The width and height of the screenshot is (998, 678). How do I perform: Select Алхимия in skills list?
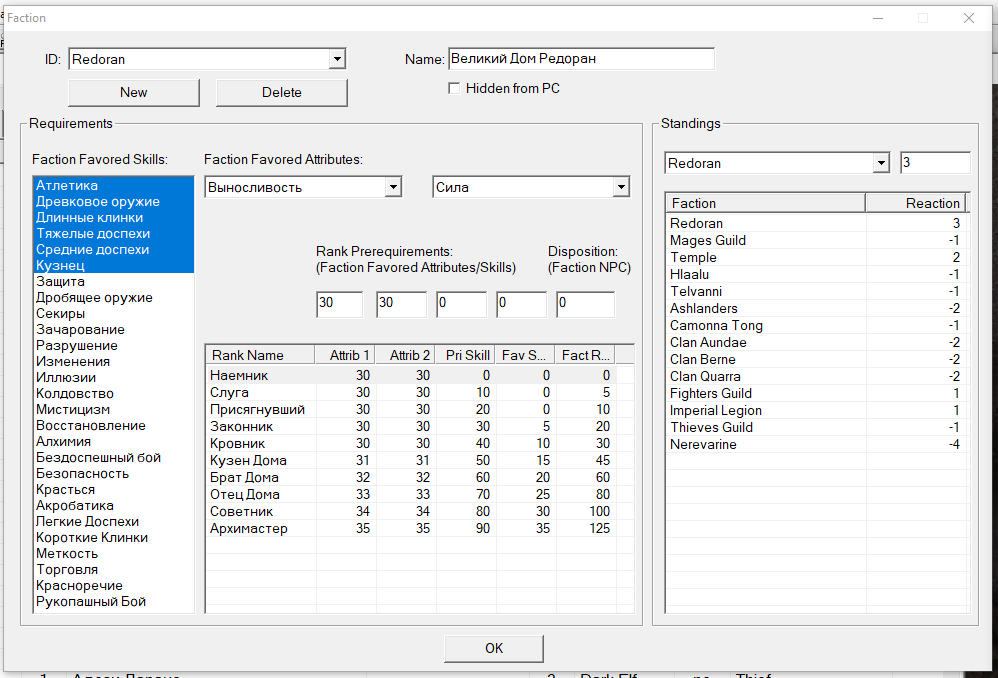tap(113, 441)
